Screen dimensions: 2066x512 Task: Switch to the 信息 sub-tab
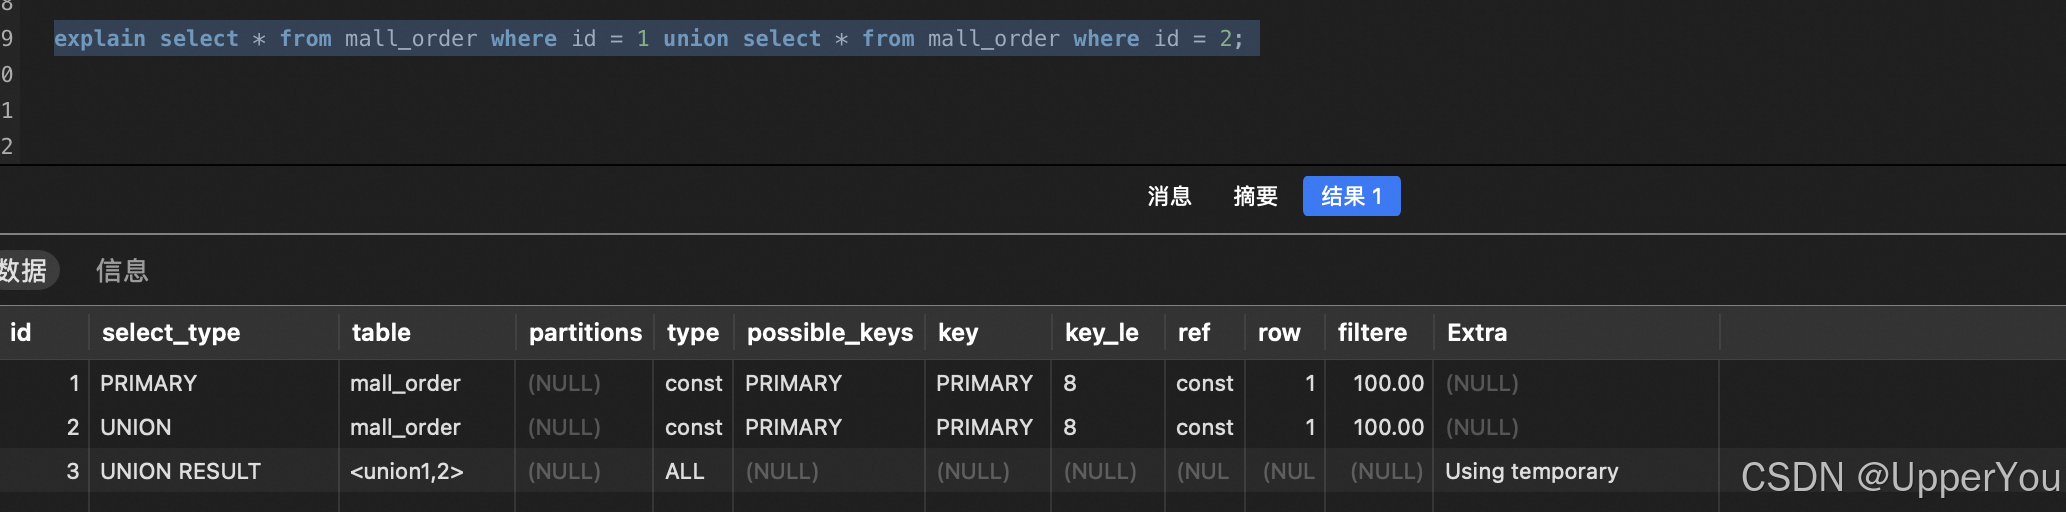pyautogui.click(x=122, y=270)
